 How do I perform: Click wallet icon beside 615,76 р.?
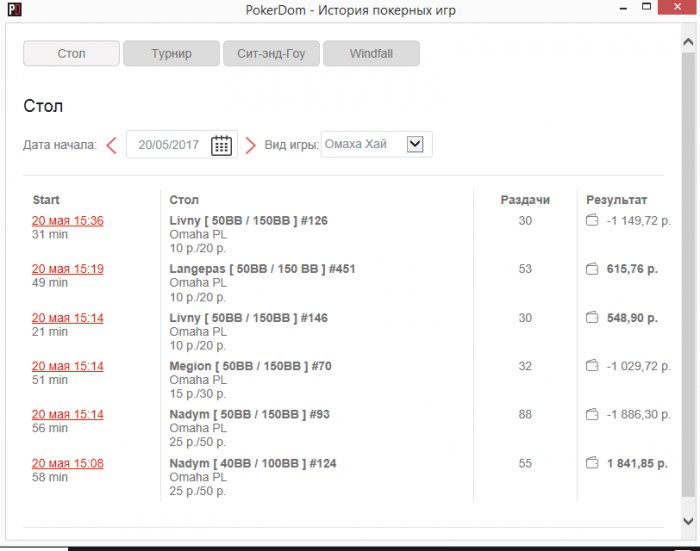click(592, 269)
